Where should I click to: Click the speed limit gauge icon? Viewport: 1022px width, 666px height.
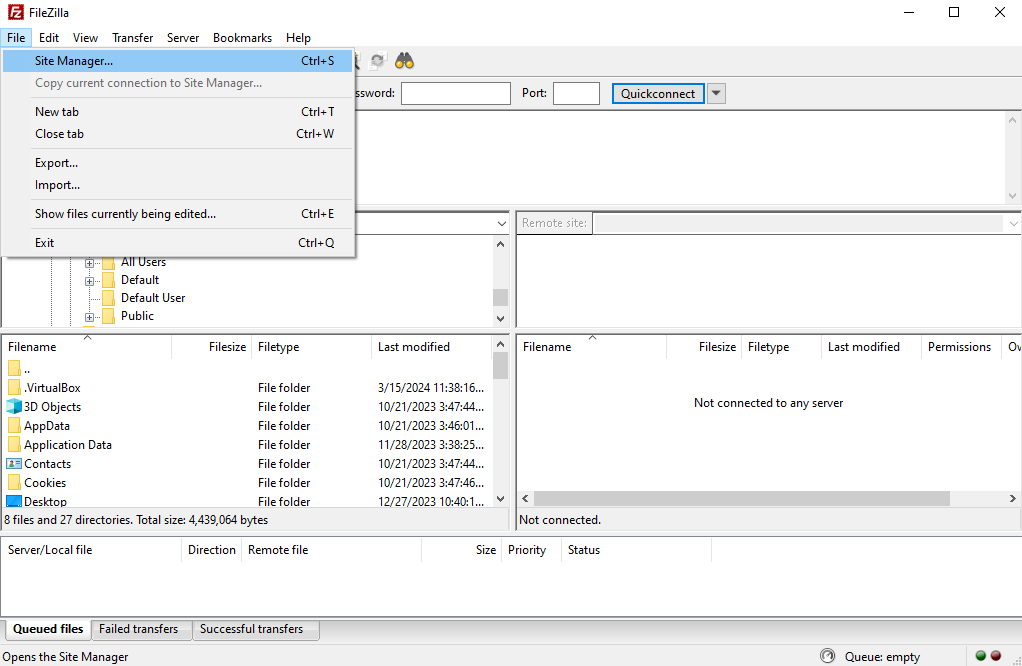827,656
